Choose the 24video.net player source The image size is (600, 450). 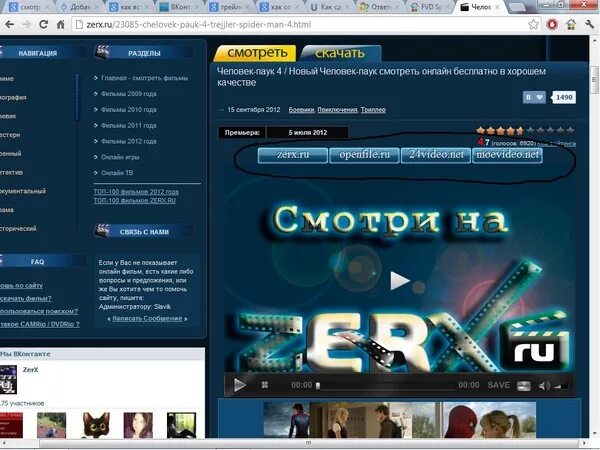pyautogui.click(x=436, y=155)
